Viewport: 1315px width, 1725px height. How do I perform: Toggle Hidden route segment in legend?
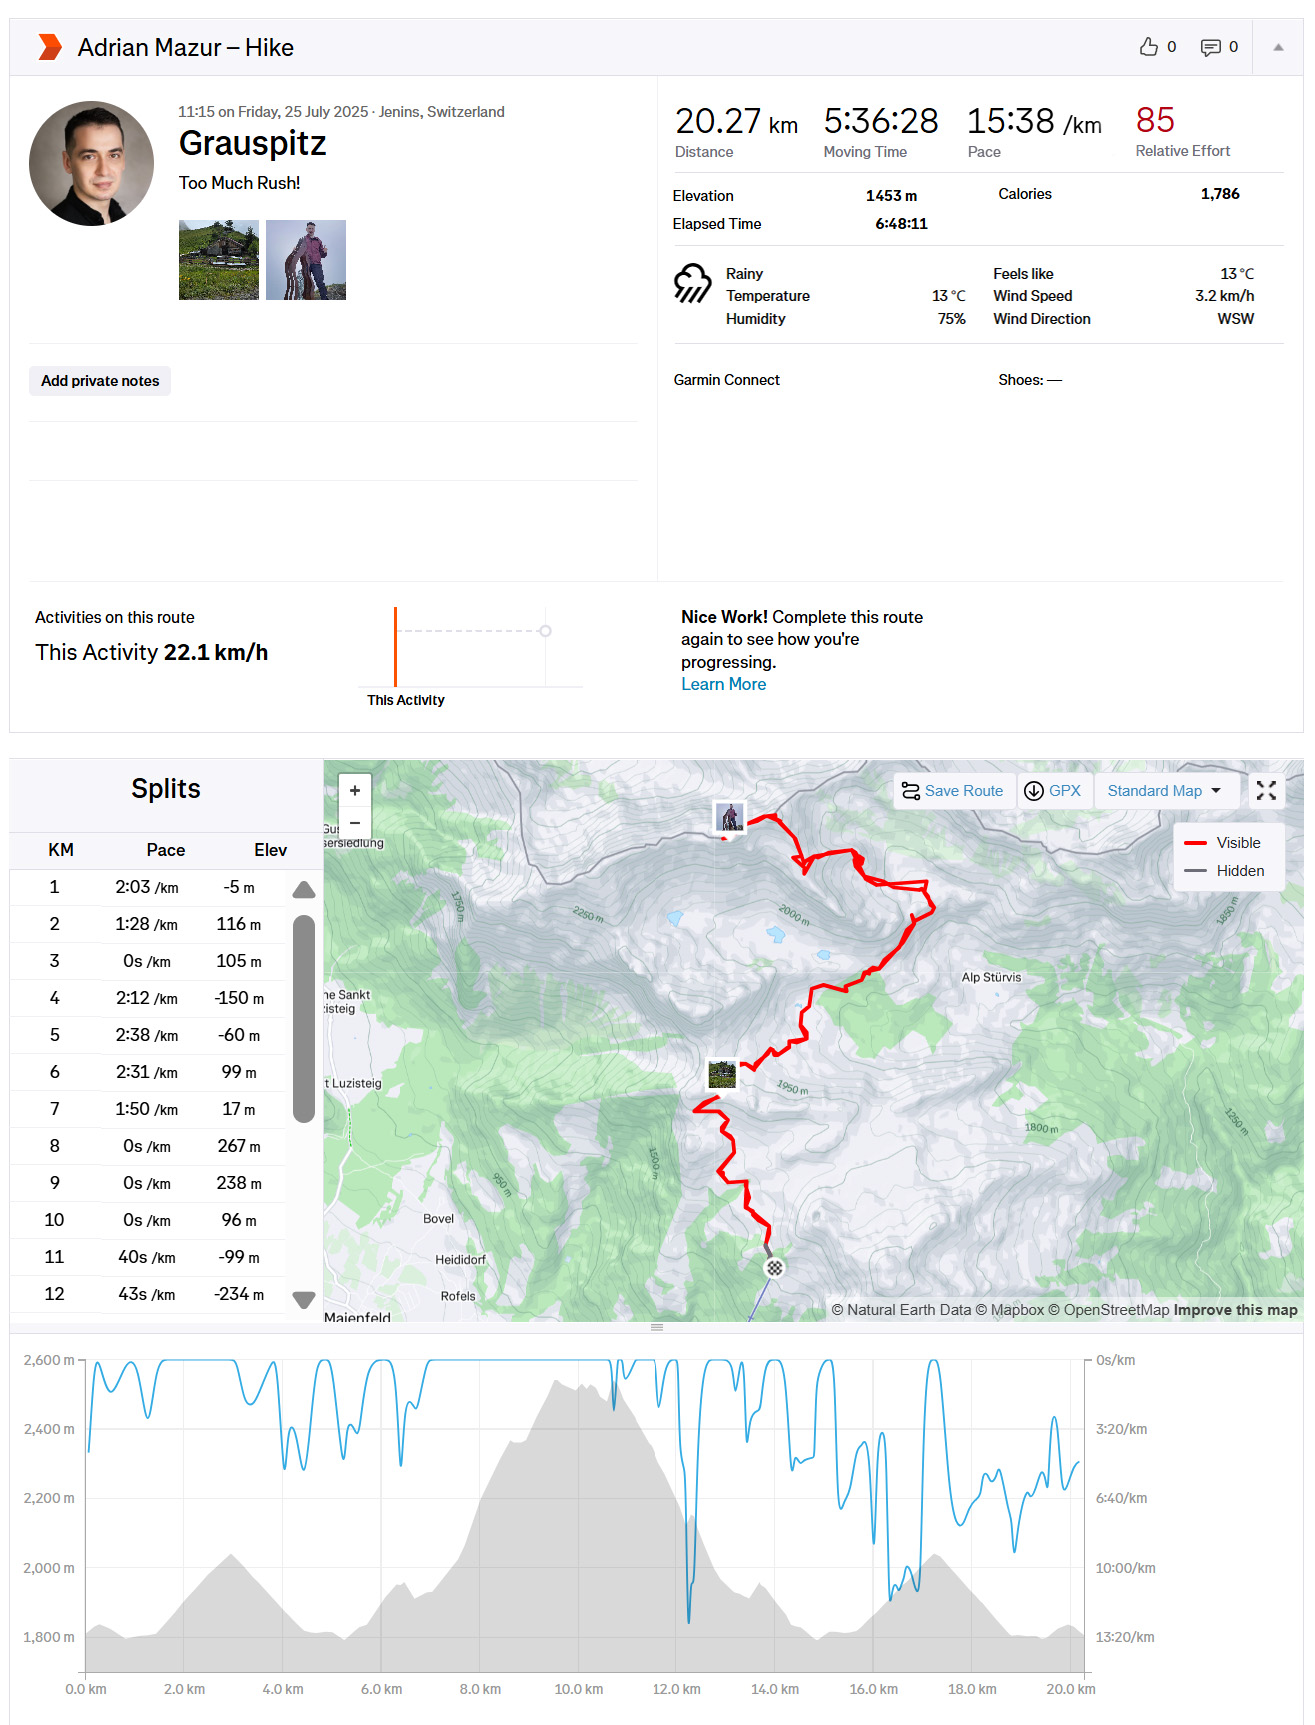(x=1224, y=871)
